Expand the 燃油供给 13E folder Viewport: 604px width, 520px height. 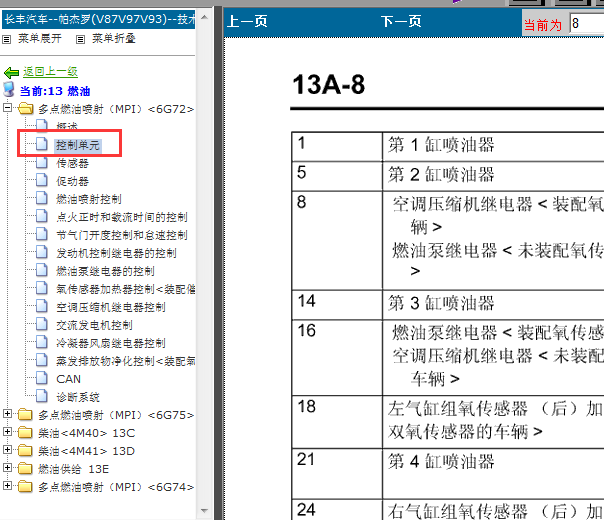tap(7, 468)
